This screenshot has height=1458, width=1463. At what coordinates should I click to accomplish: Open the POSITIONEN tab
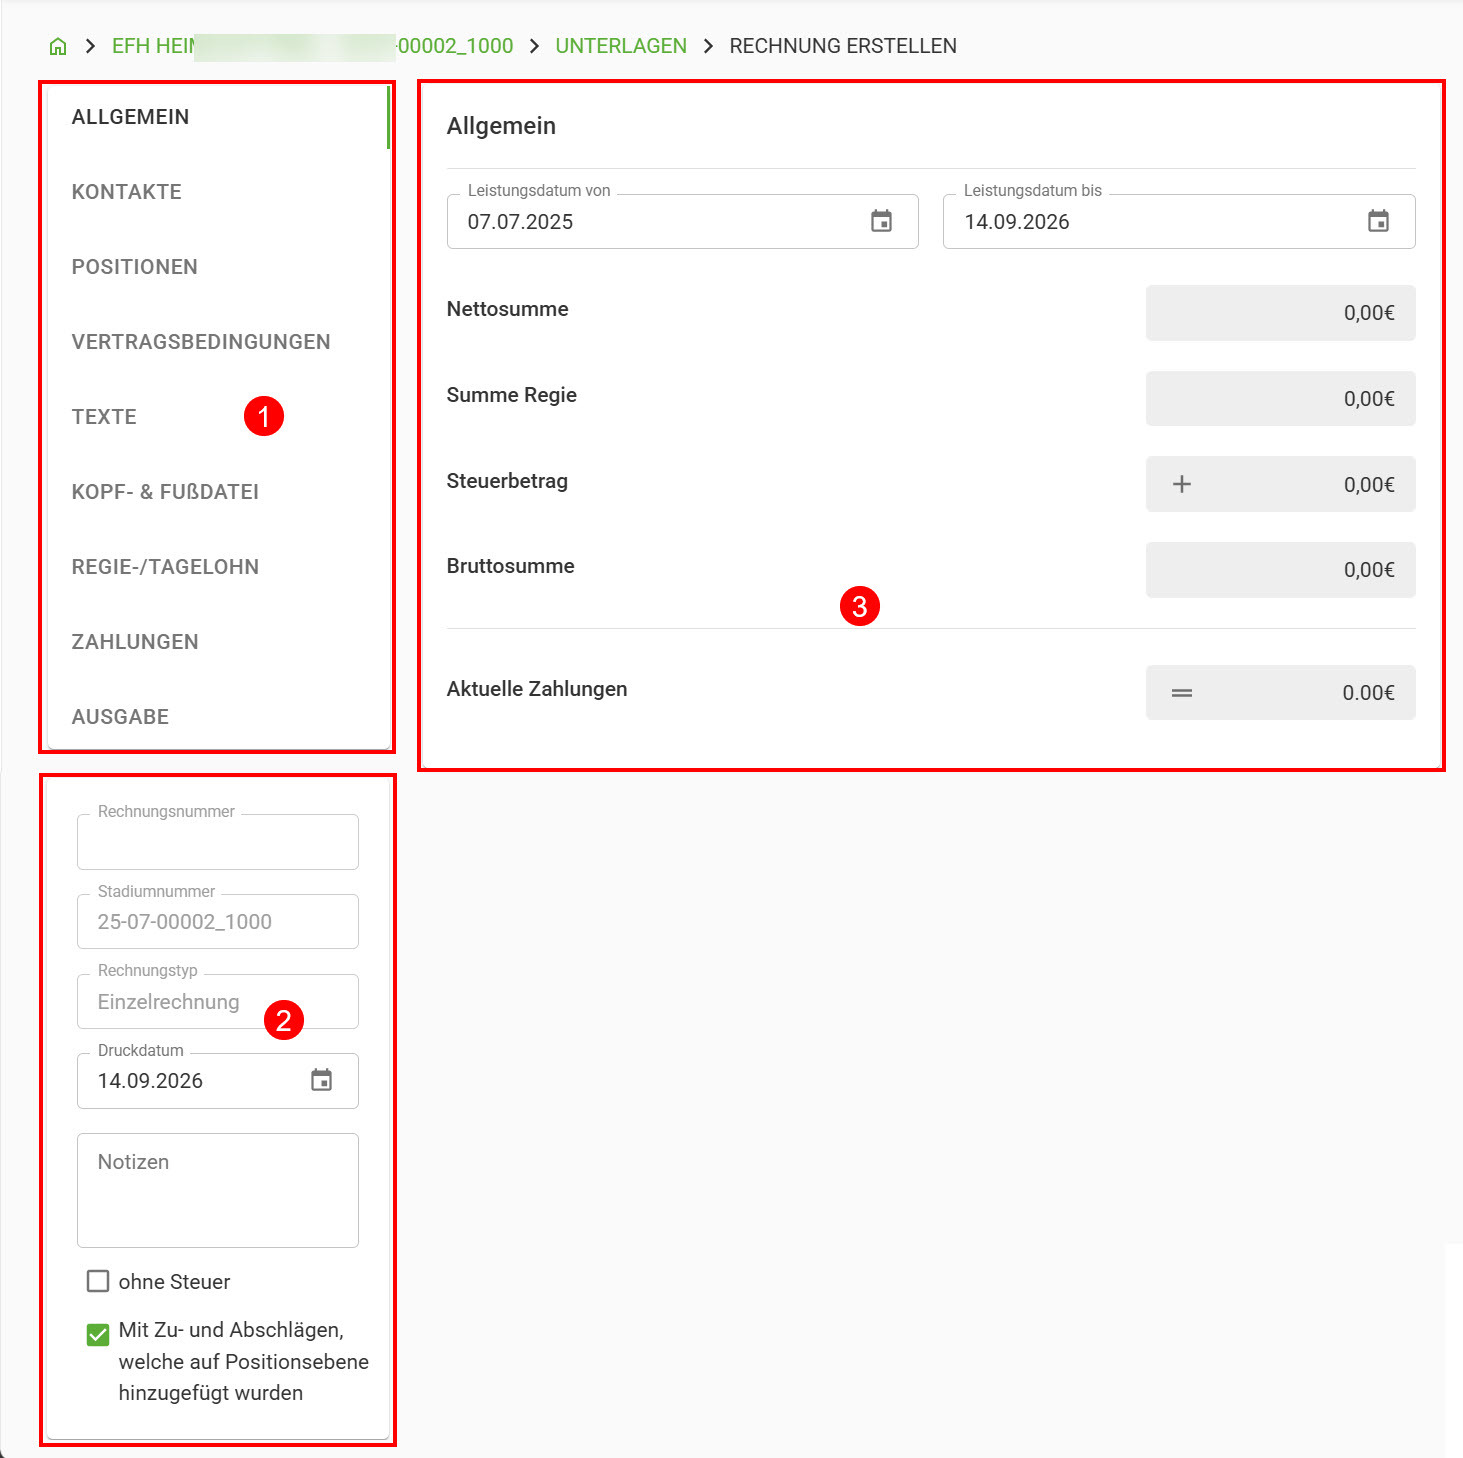(218, 267)
